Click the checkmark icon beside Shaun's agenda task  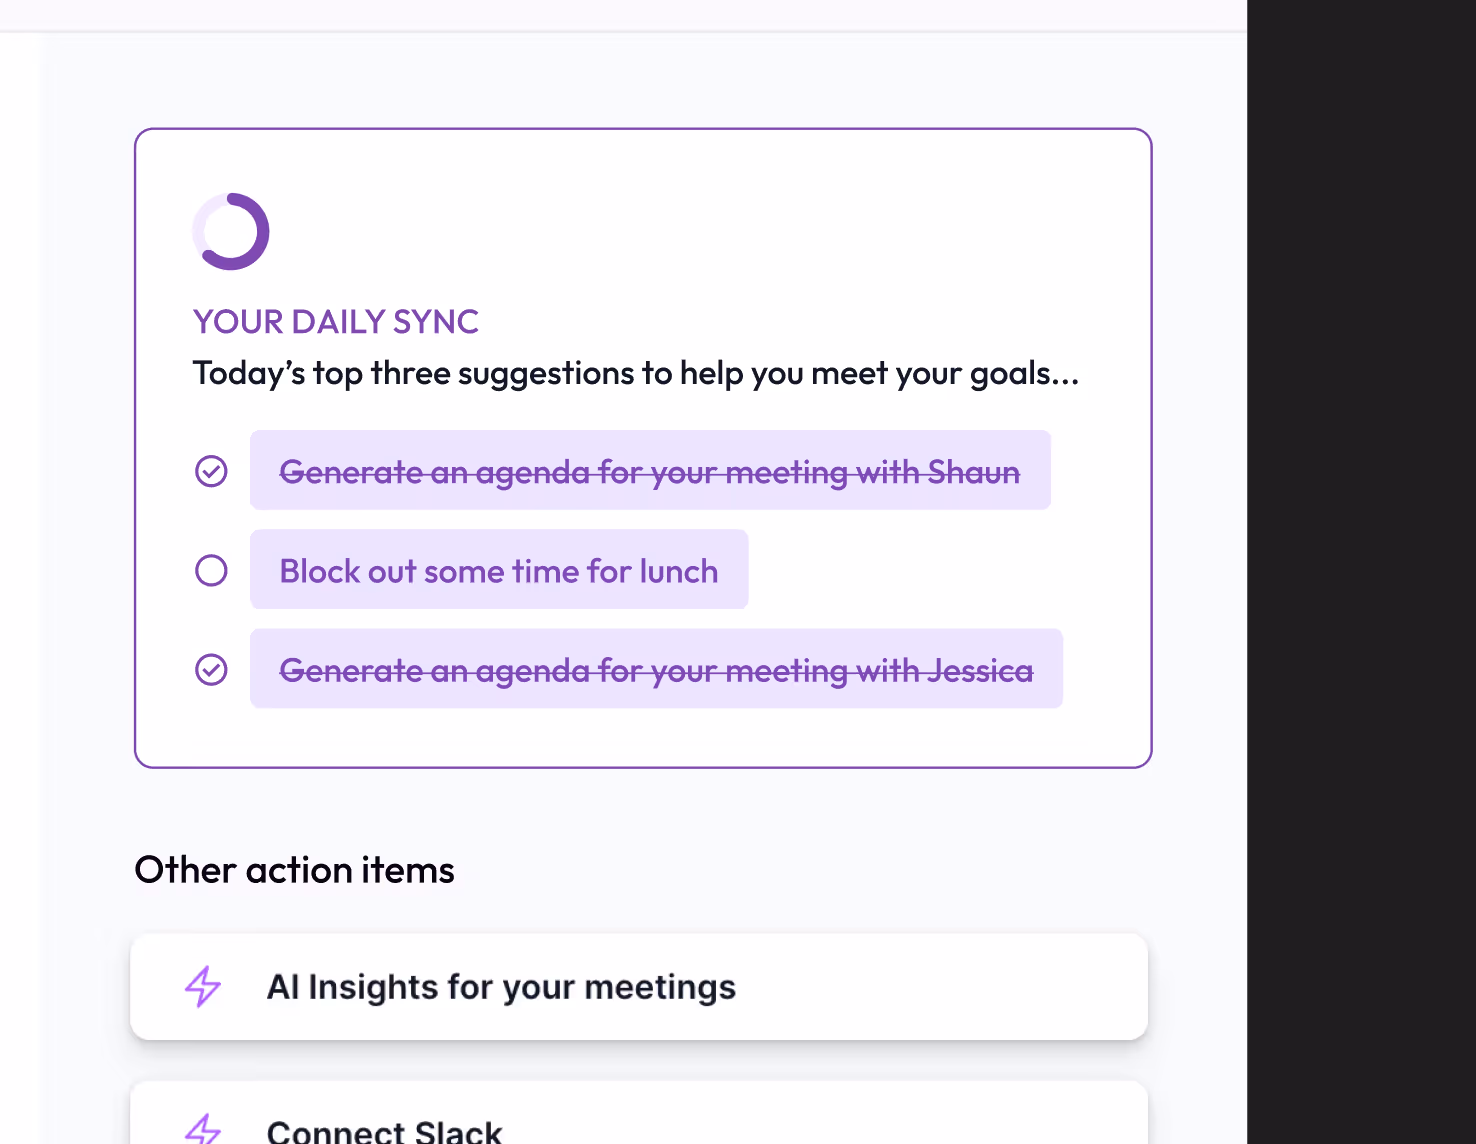211,470
